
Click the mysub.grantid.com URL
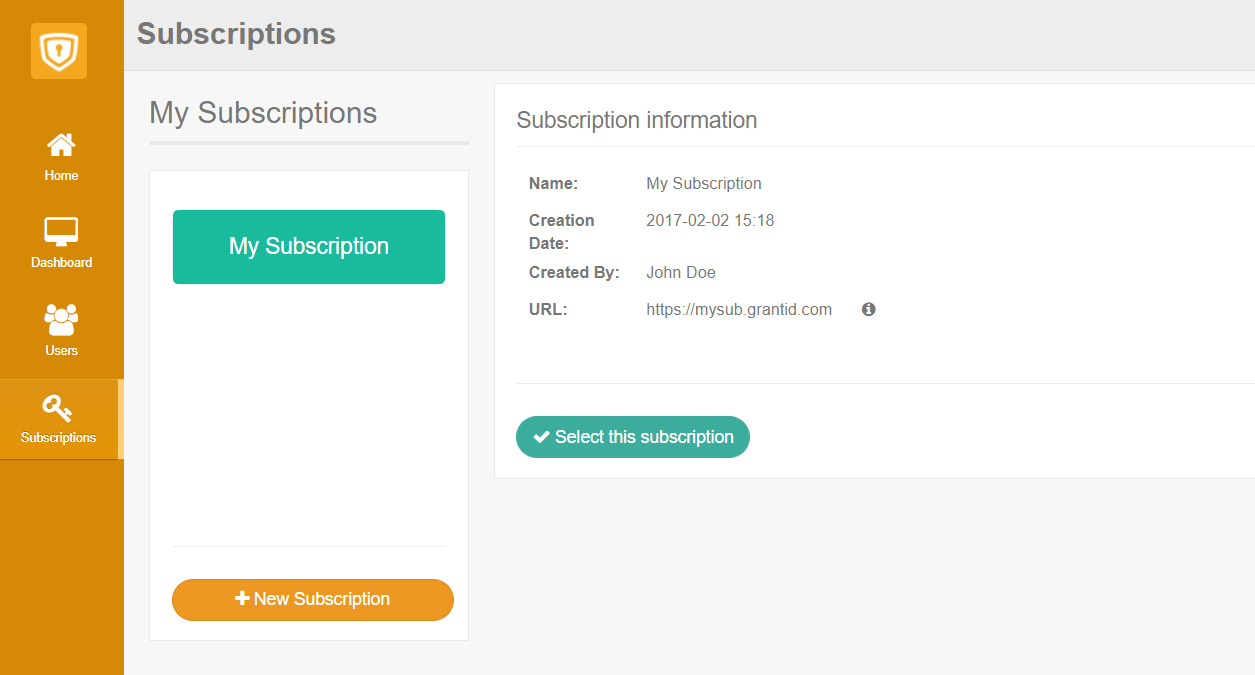click(x=739, y=310)
